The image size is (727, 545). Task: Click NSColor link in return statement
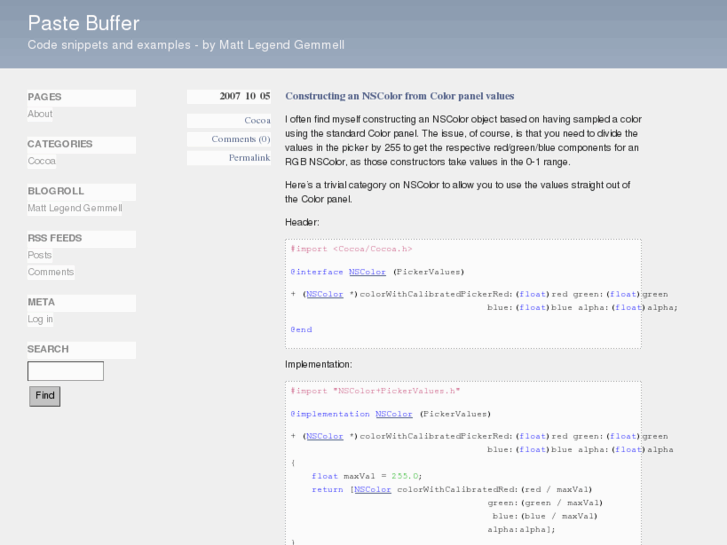click(373, 489)
